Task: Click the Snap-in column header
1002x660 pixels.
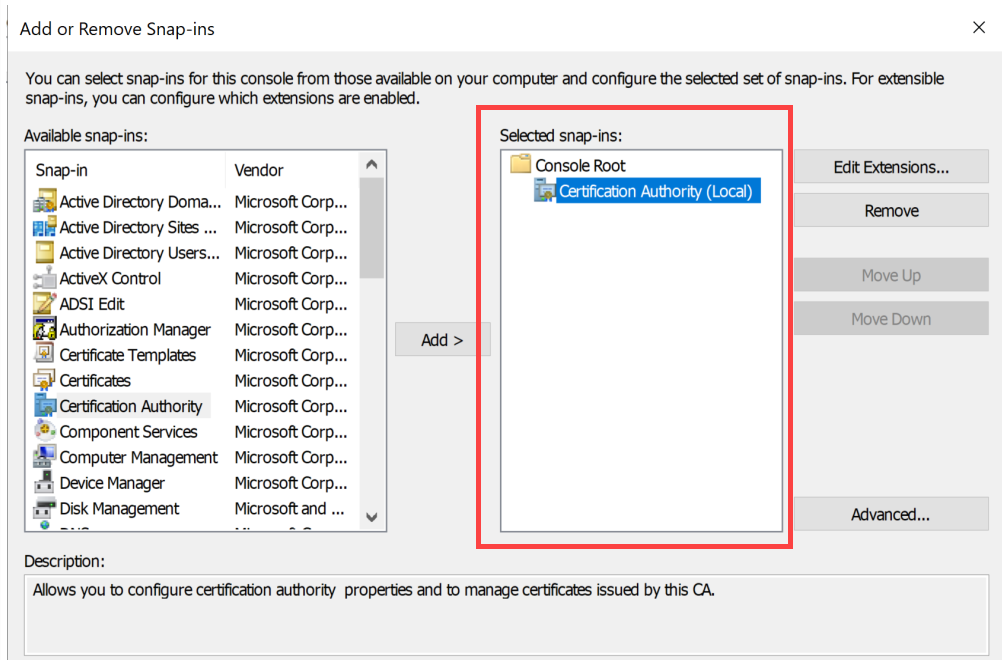Action: pos(63,170)
